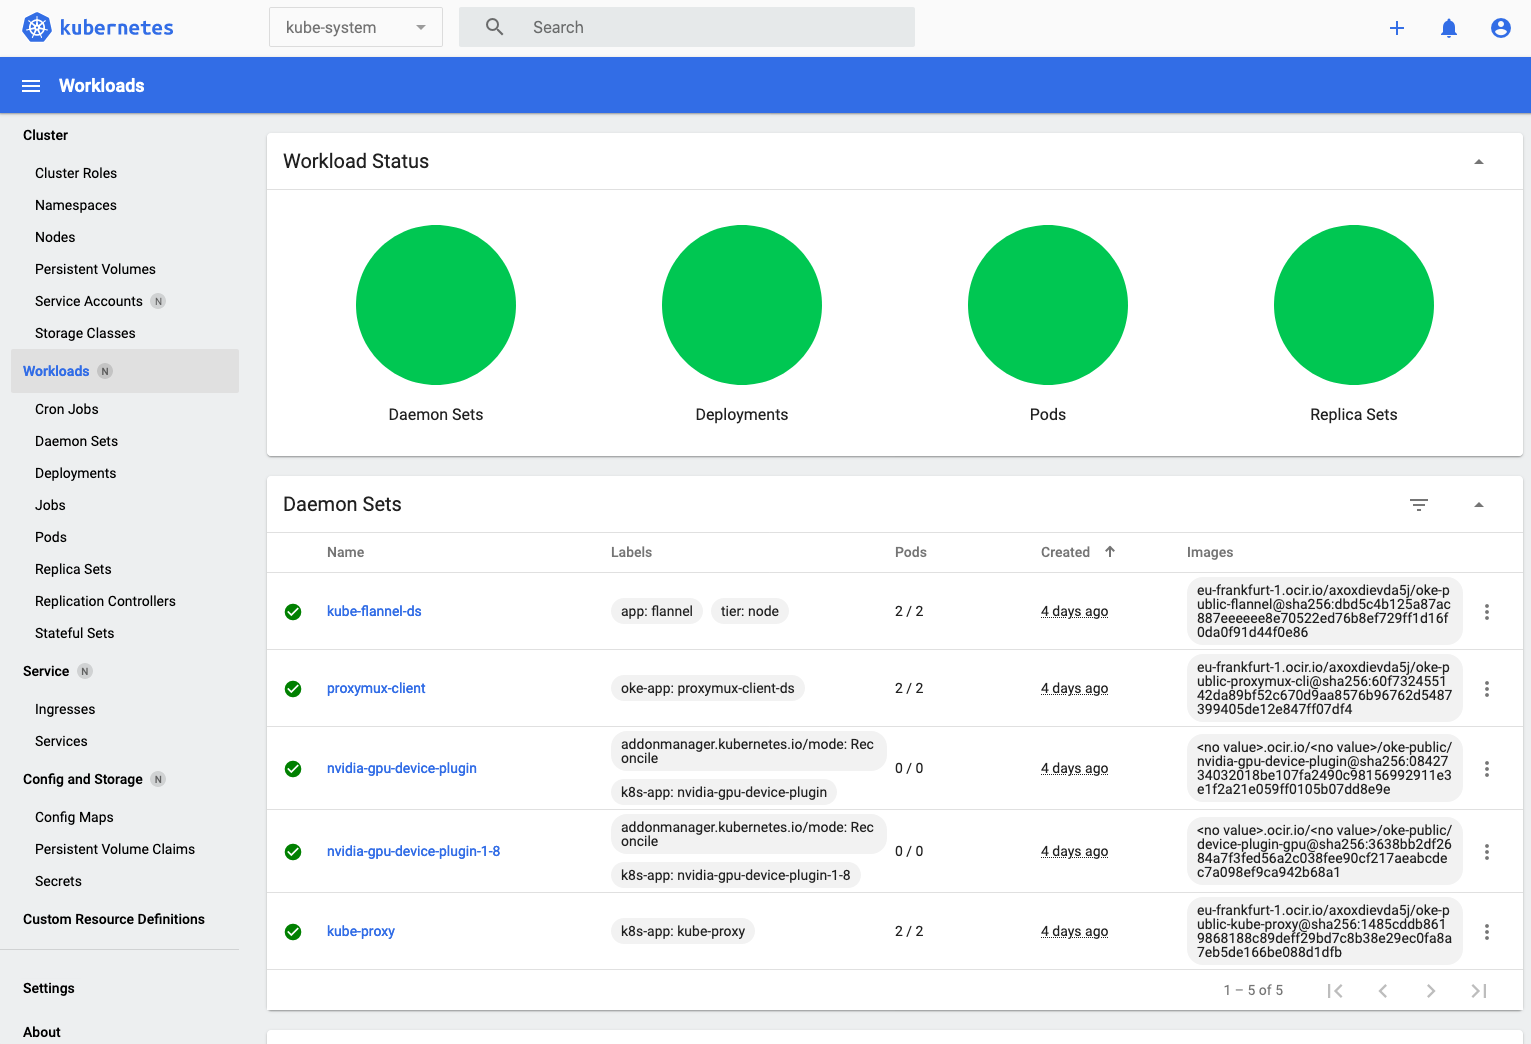Open the hamburger navigation menu
Viewport: 1531px width, 1044px height.
[31, 86]
